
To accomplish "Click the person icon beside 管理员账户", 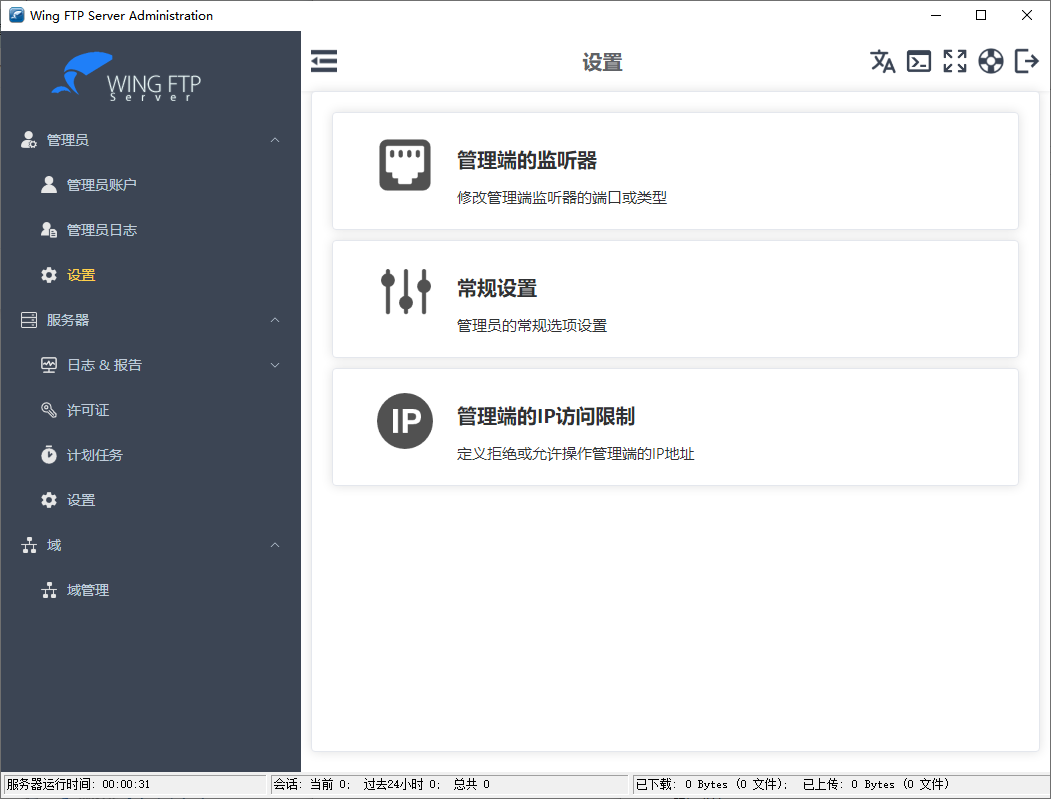I will click(49, 184).
